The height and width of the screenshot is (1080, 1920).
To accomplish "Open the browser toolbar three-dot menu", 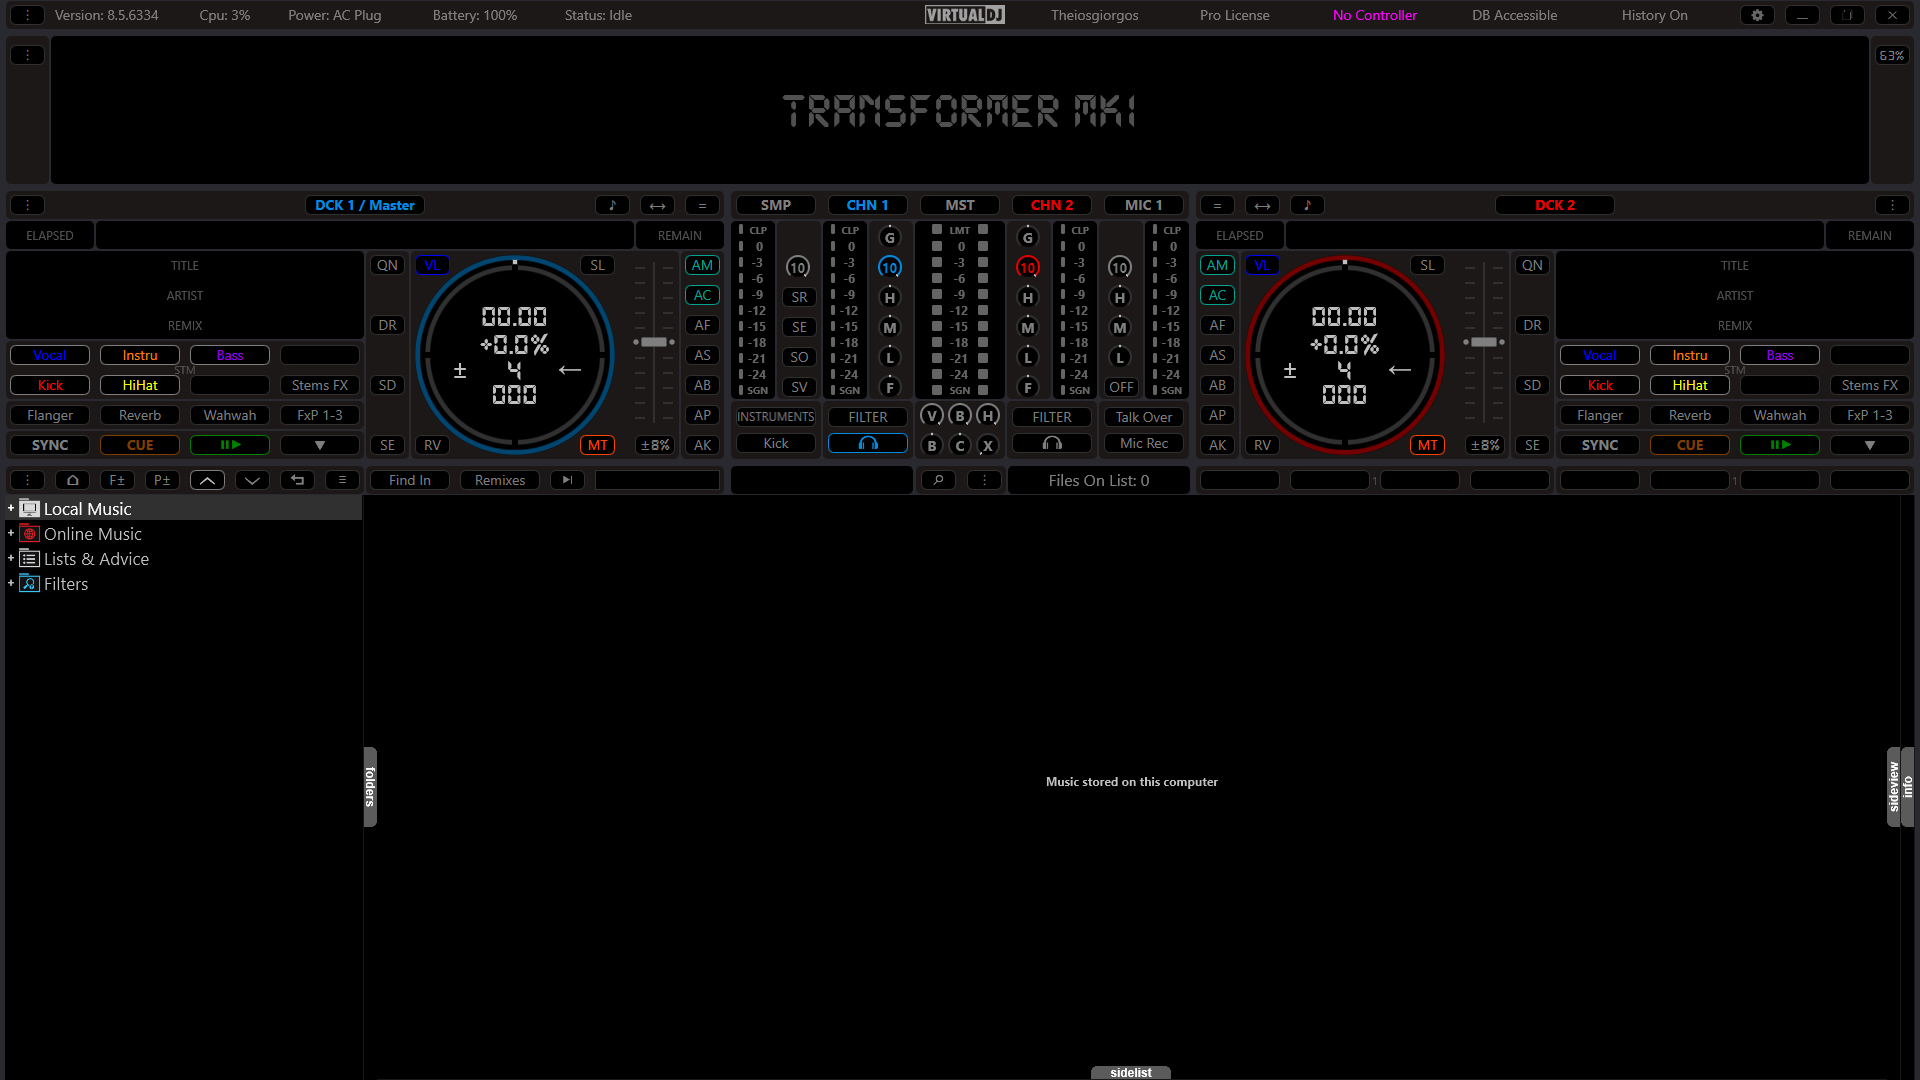I will click(x=27, y=480).
